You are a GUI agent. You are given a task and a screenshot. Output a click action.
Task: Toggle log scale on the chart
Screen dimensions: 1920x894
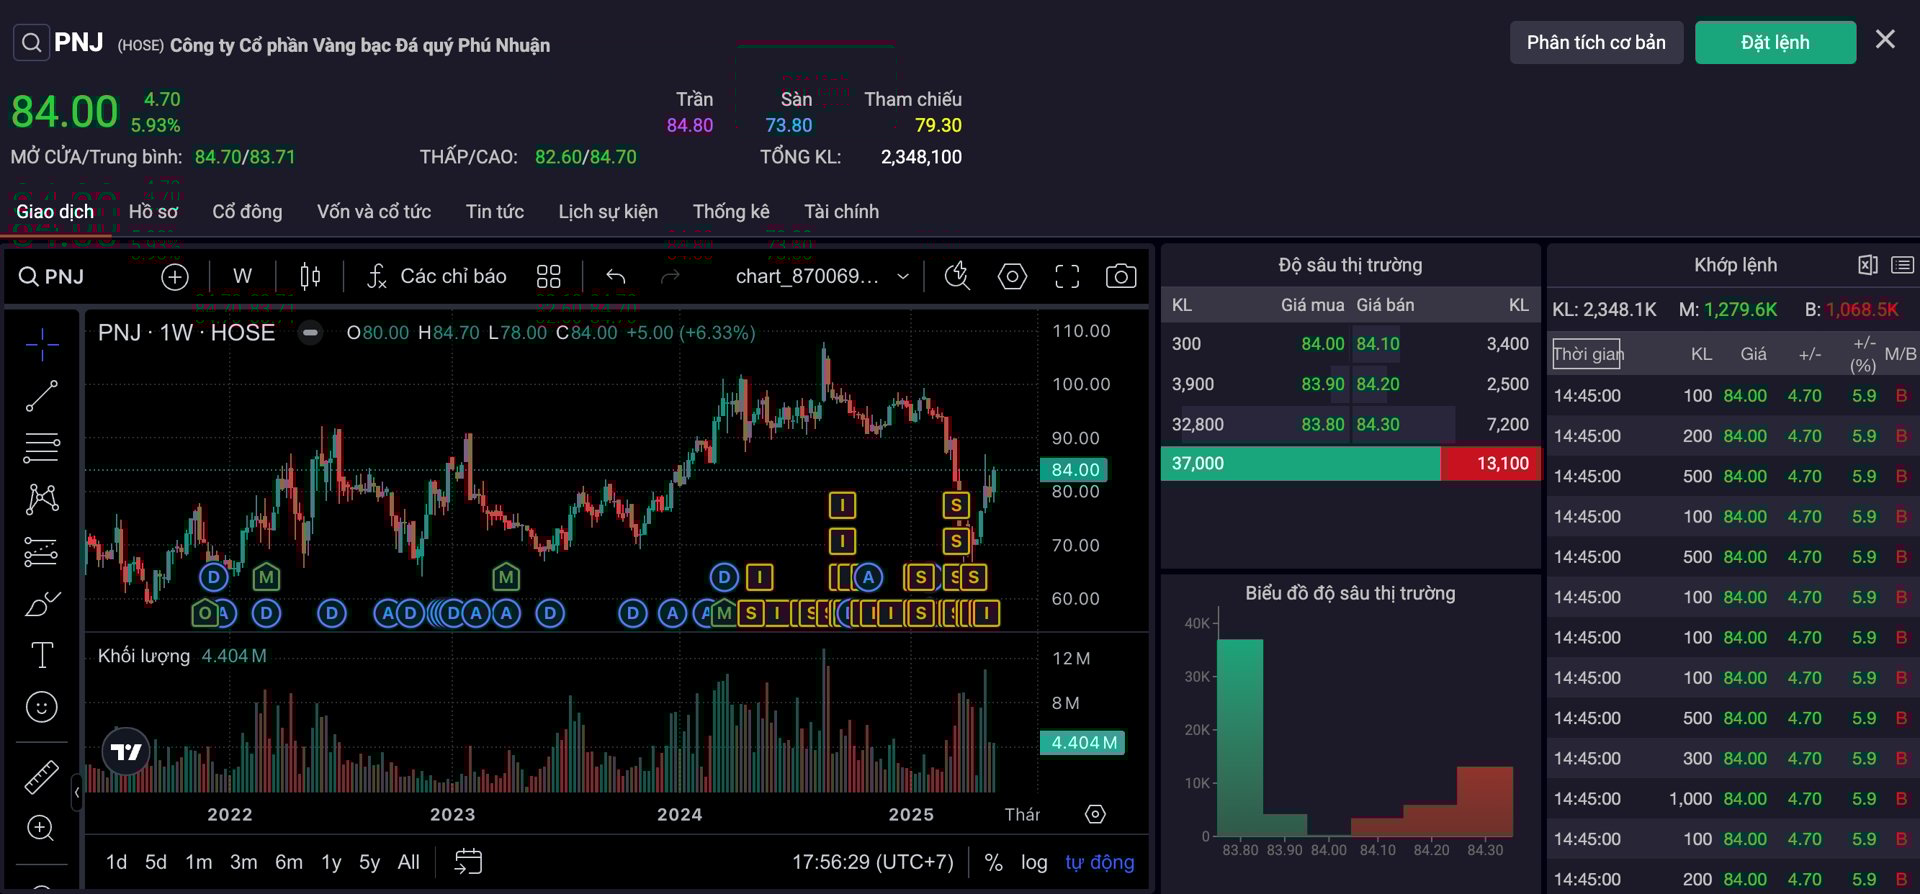coord(1034,862)
